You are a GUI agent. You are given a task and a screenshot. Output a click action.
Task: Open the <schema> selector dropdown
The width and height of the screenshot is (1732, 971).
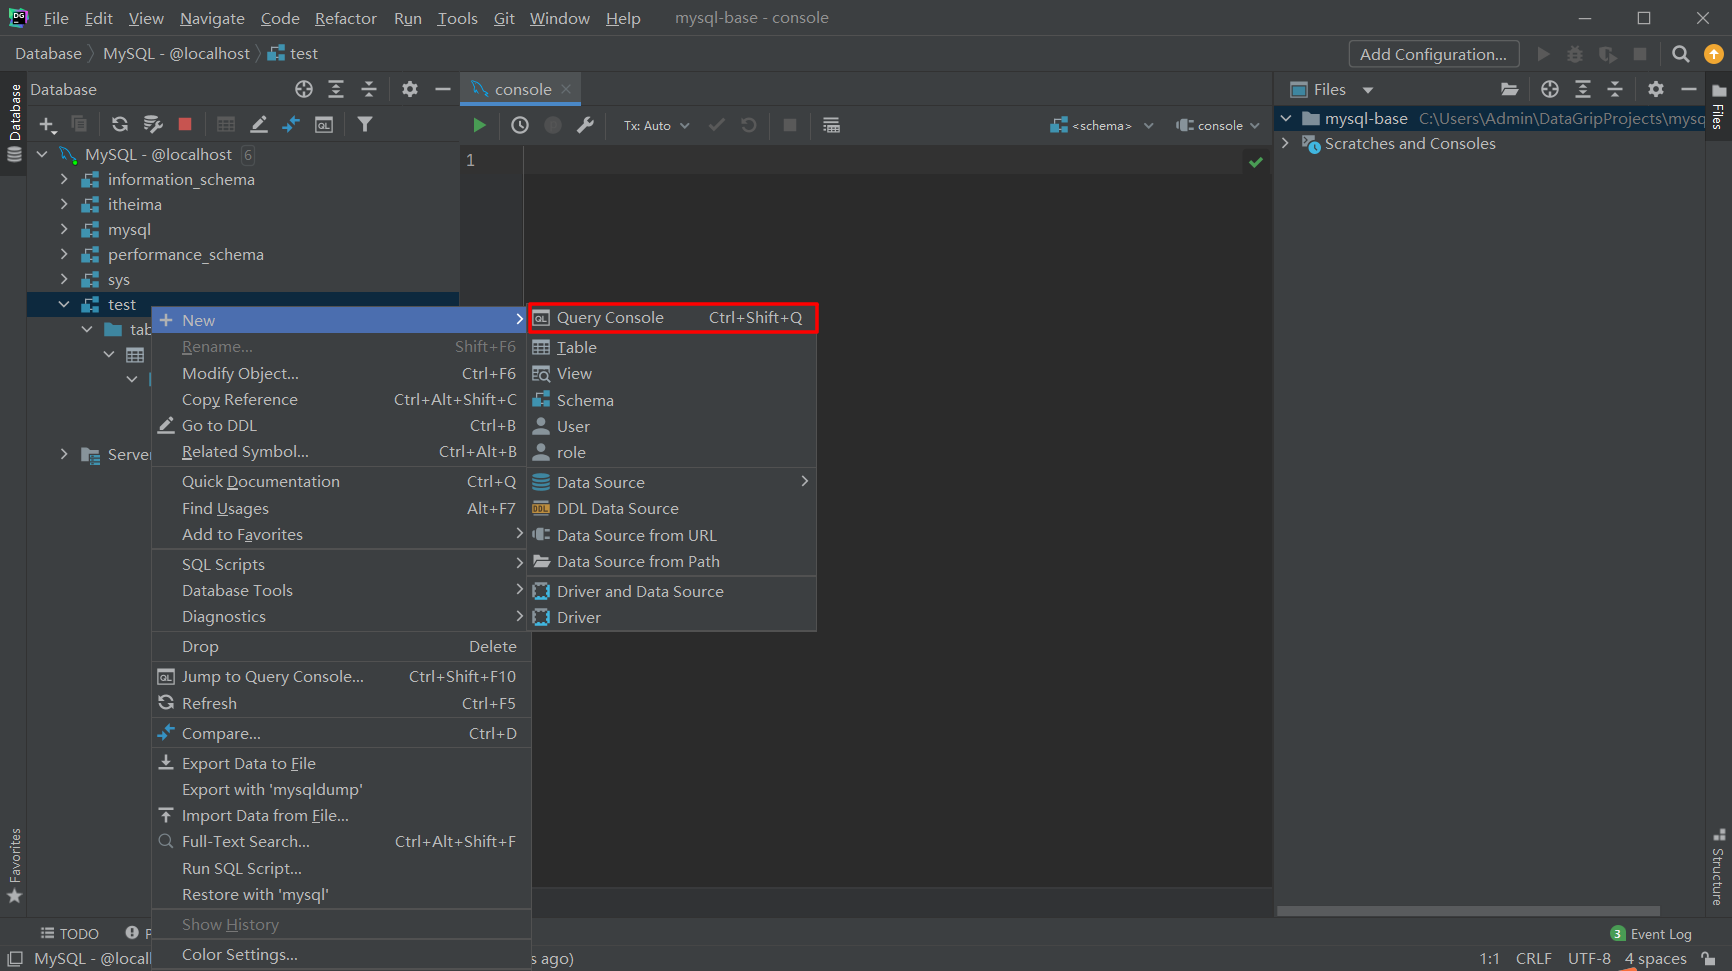pos(1102,126)
